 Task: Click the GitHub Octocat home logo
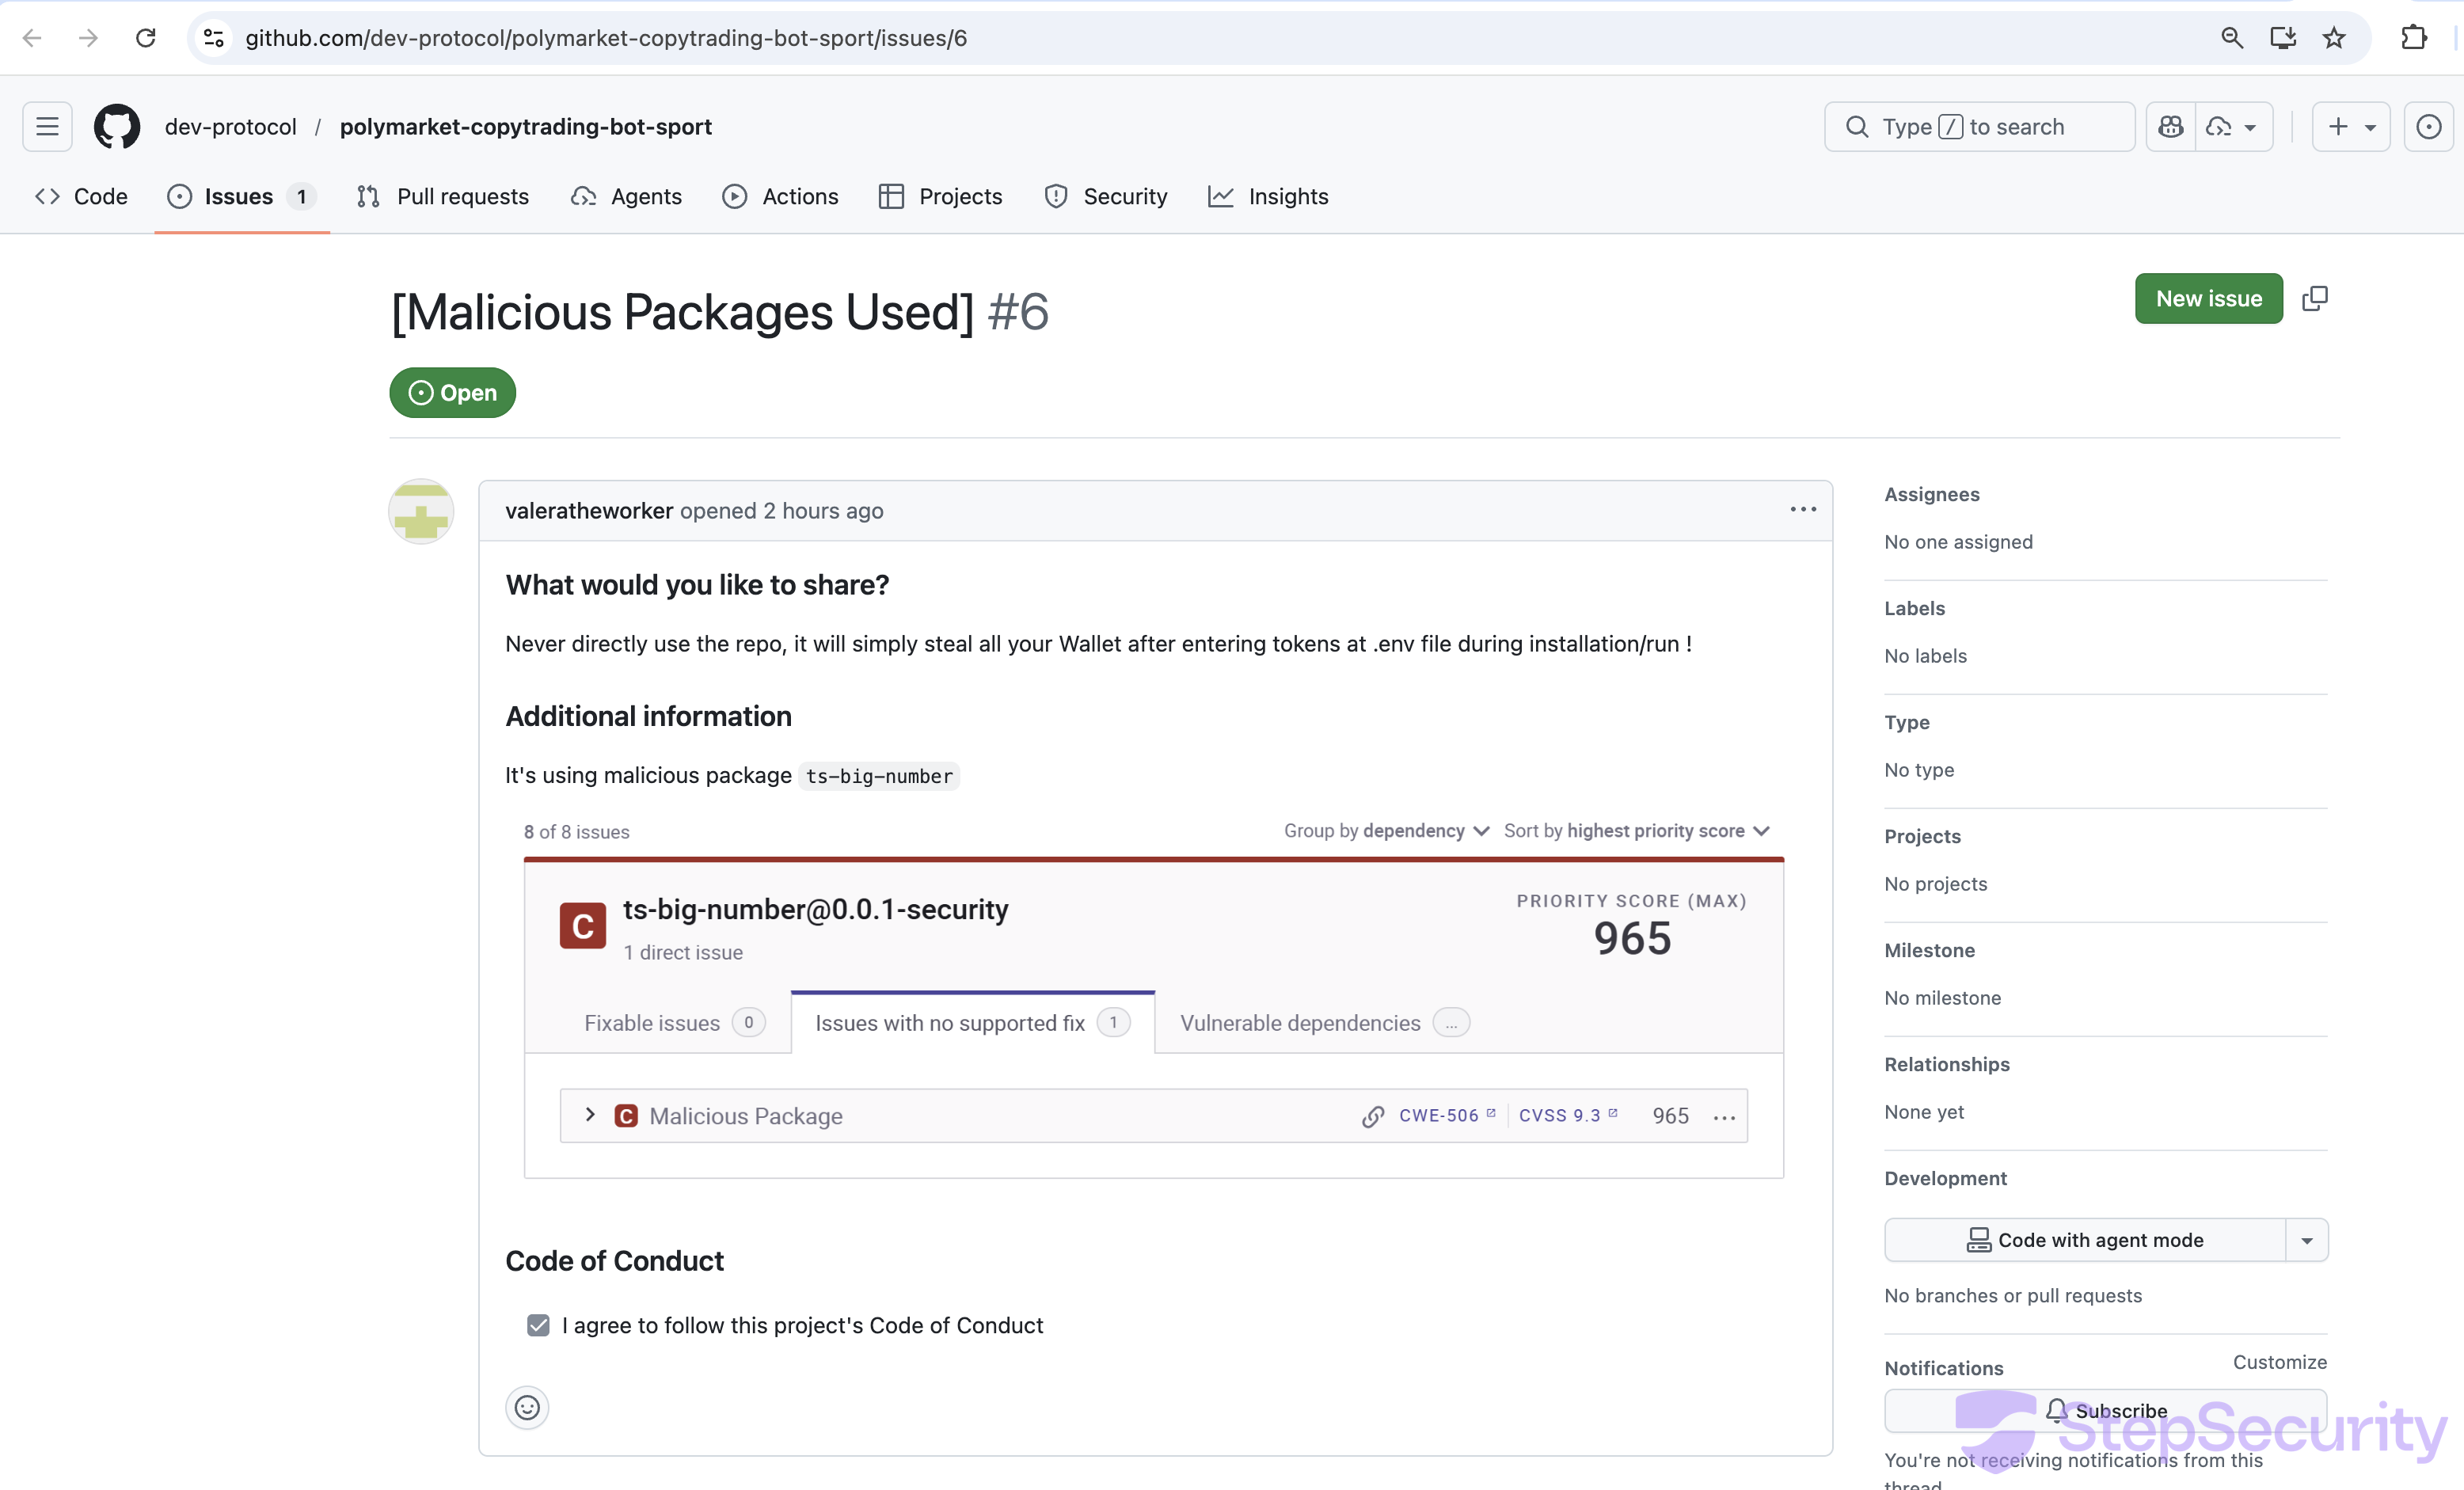[117, 127]
